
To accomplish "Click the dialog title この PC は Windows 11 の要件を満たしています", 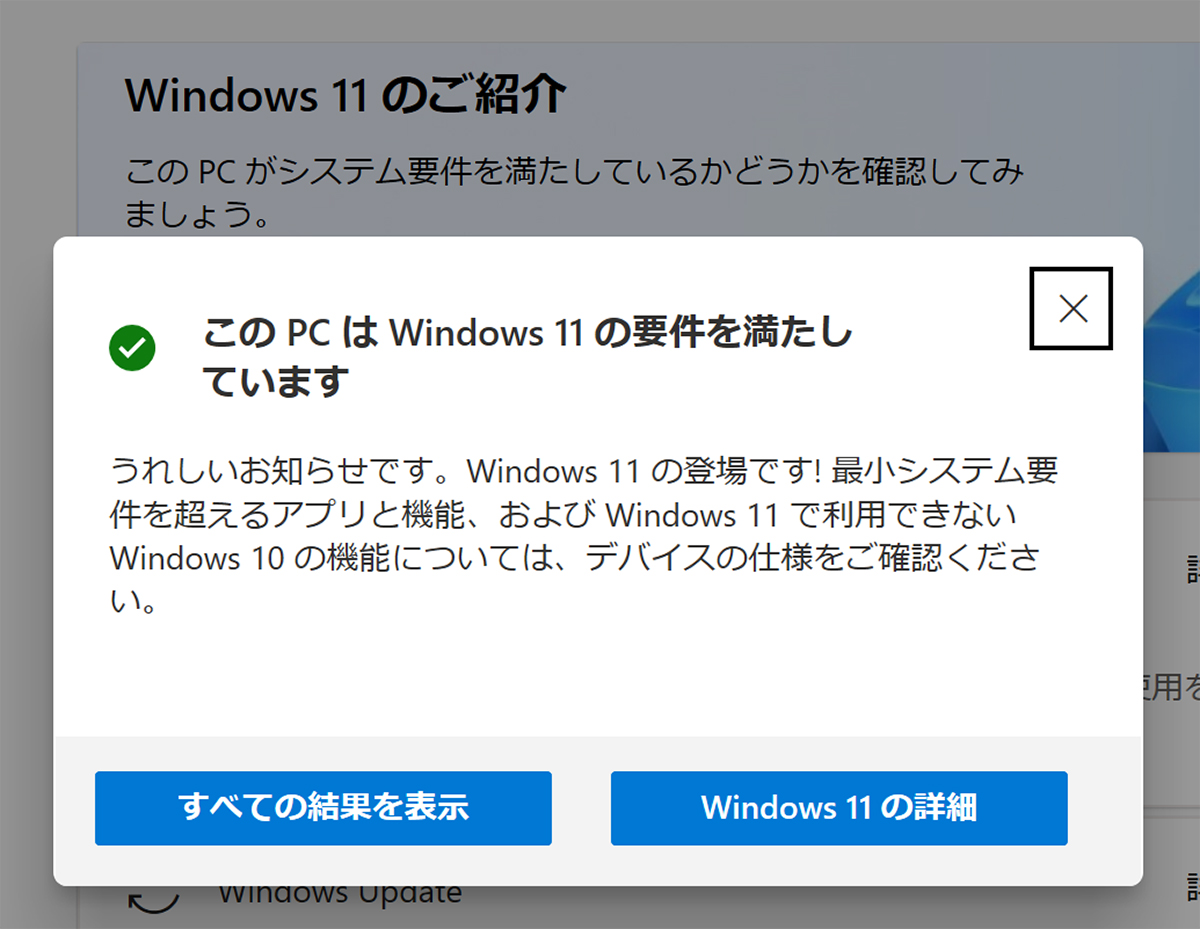I will [527, 332].
